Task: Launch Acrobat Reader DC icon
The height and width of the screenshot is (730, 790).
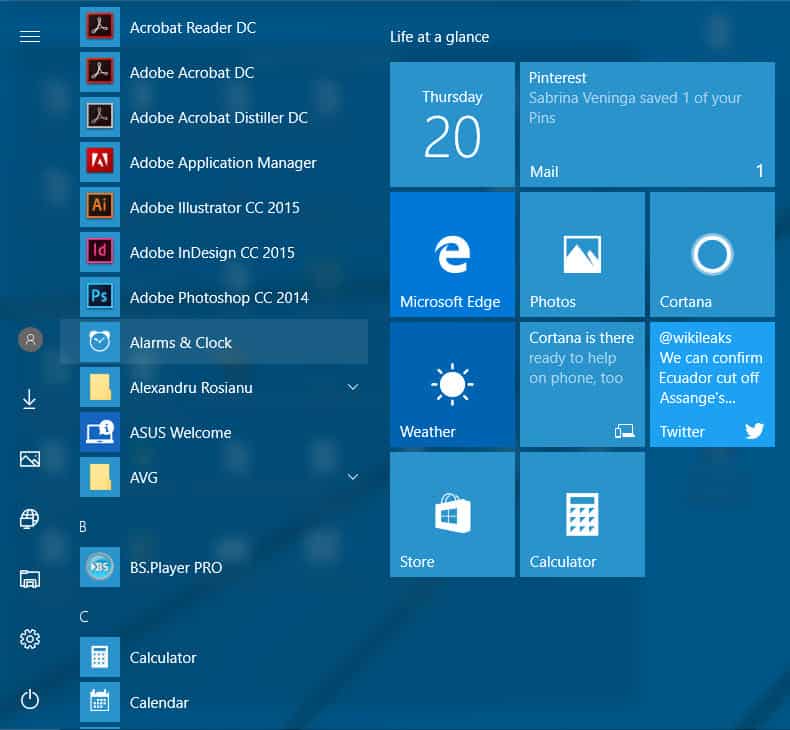Action: point(100,27)
